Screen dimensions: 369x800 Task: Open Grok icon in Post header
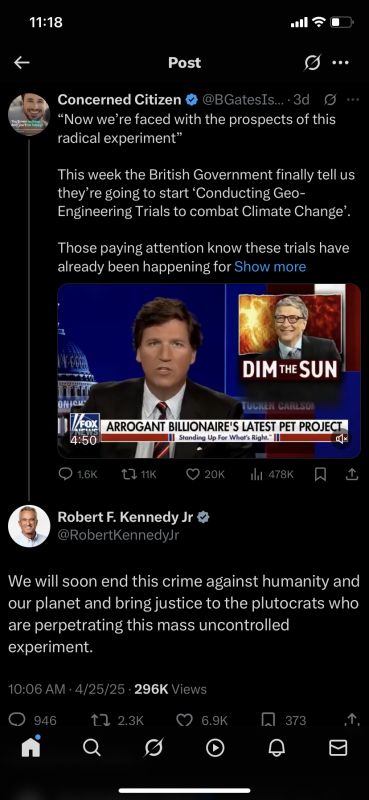coord(312,63)
